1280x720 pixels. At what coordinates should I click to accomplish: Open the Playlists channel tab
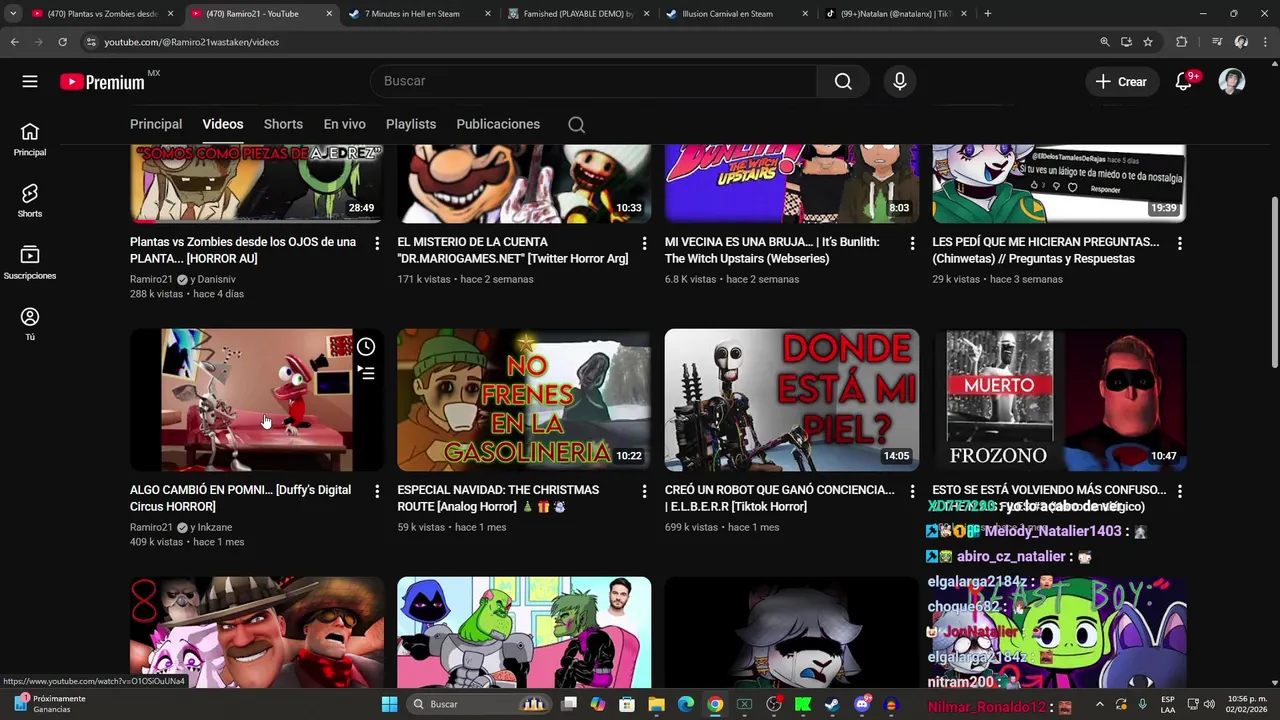(x=411, y=124)
